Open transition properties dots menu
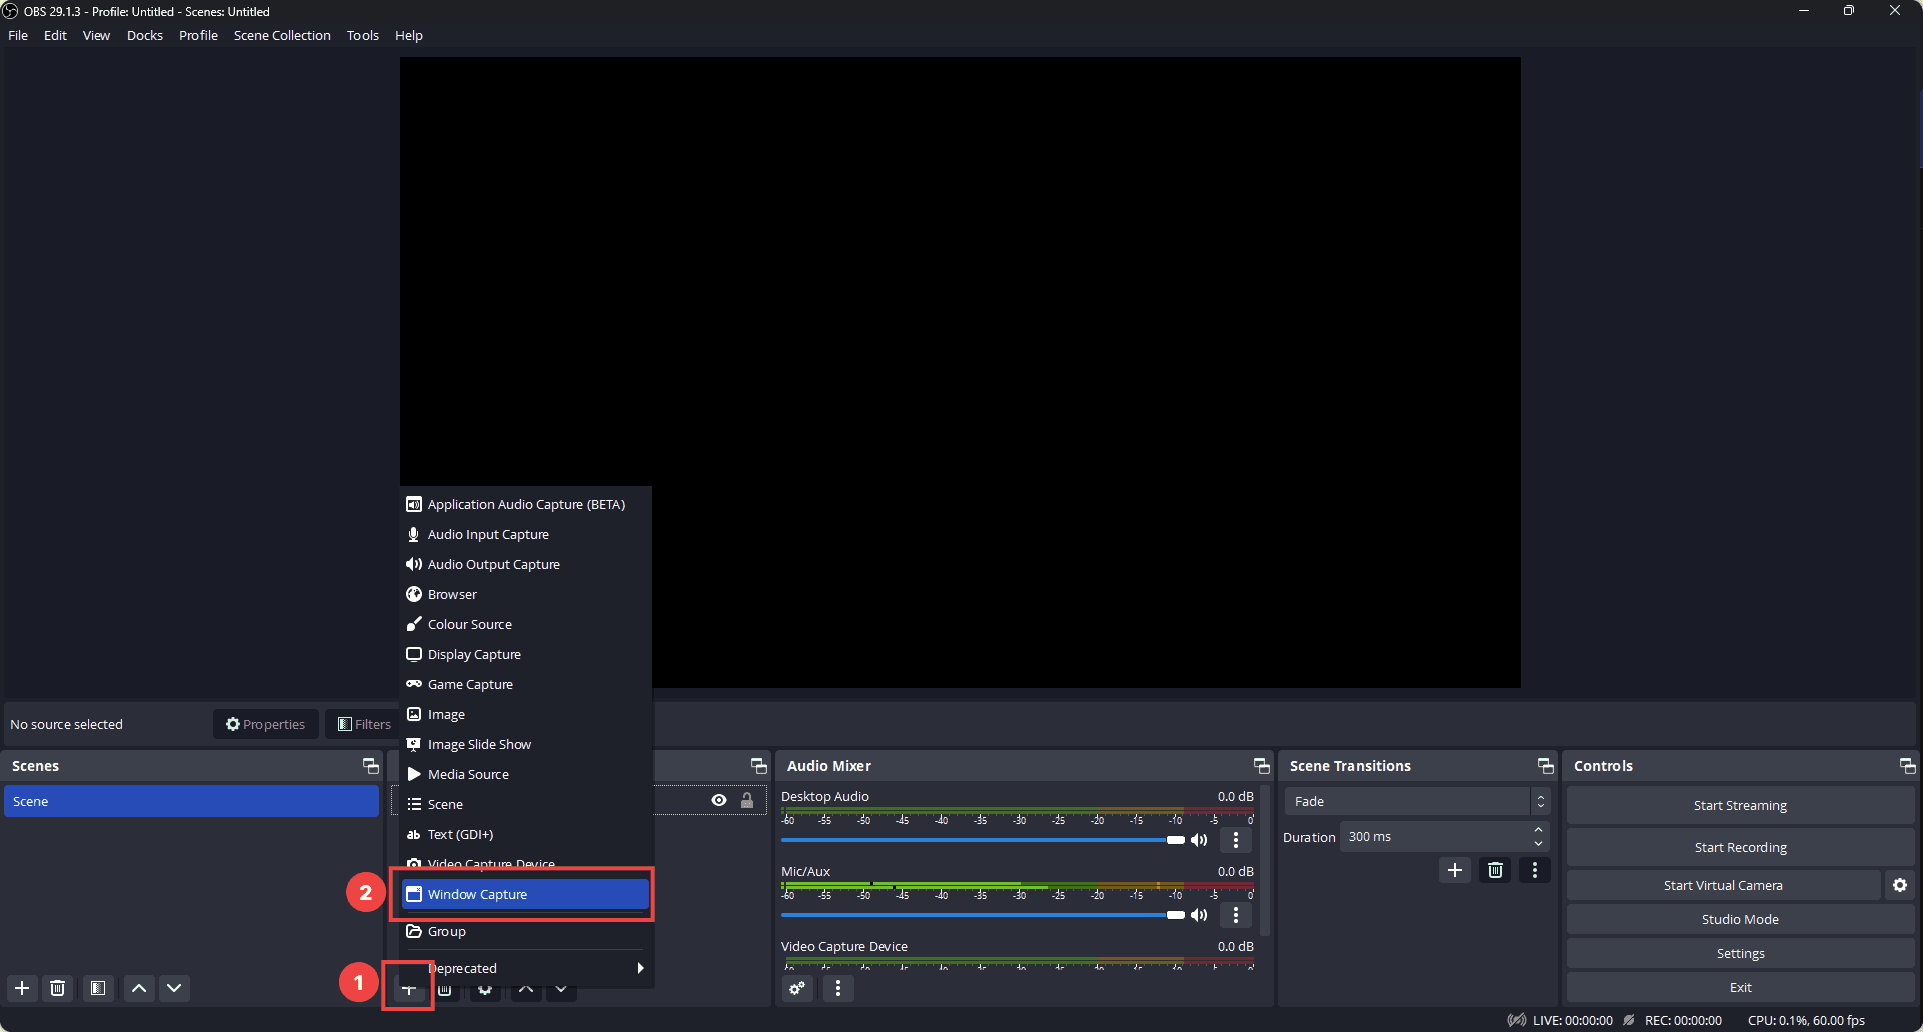1923x1032 pixels. pos(1535,870)
